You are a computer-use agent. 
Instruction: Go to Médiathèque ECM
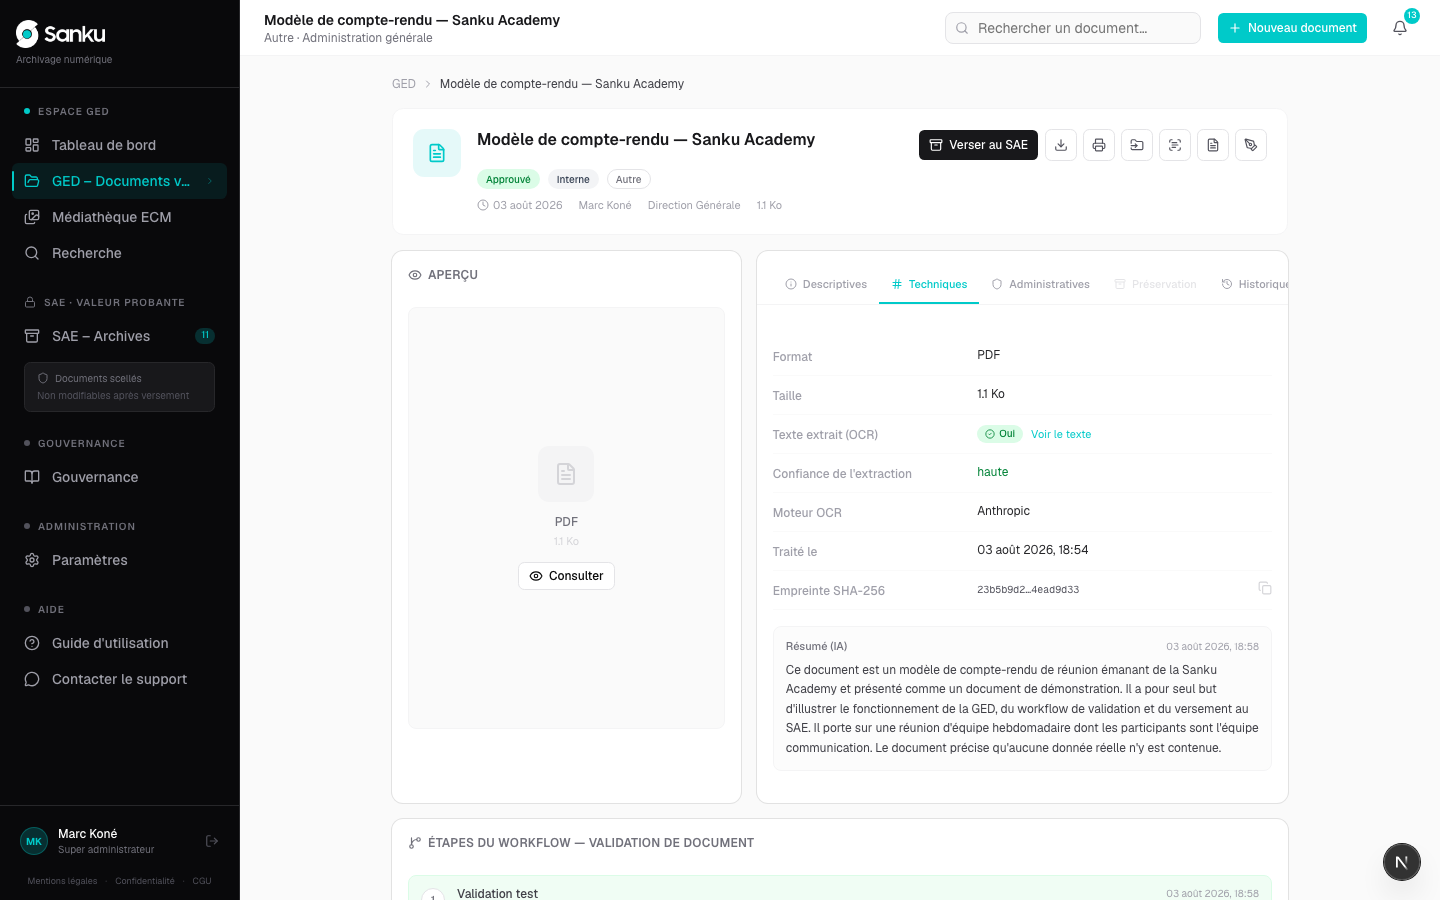[x=120, y=217]
